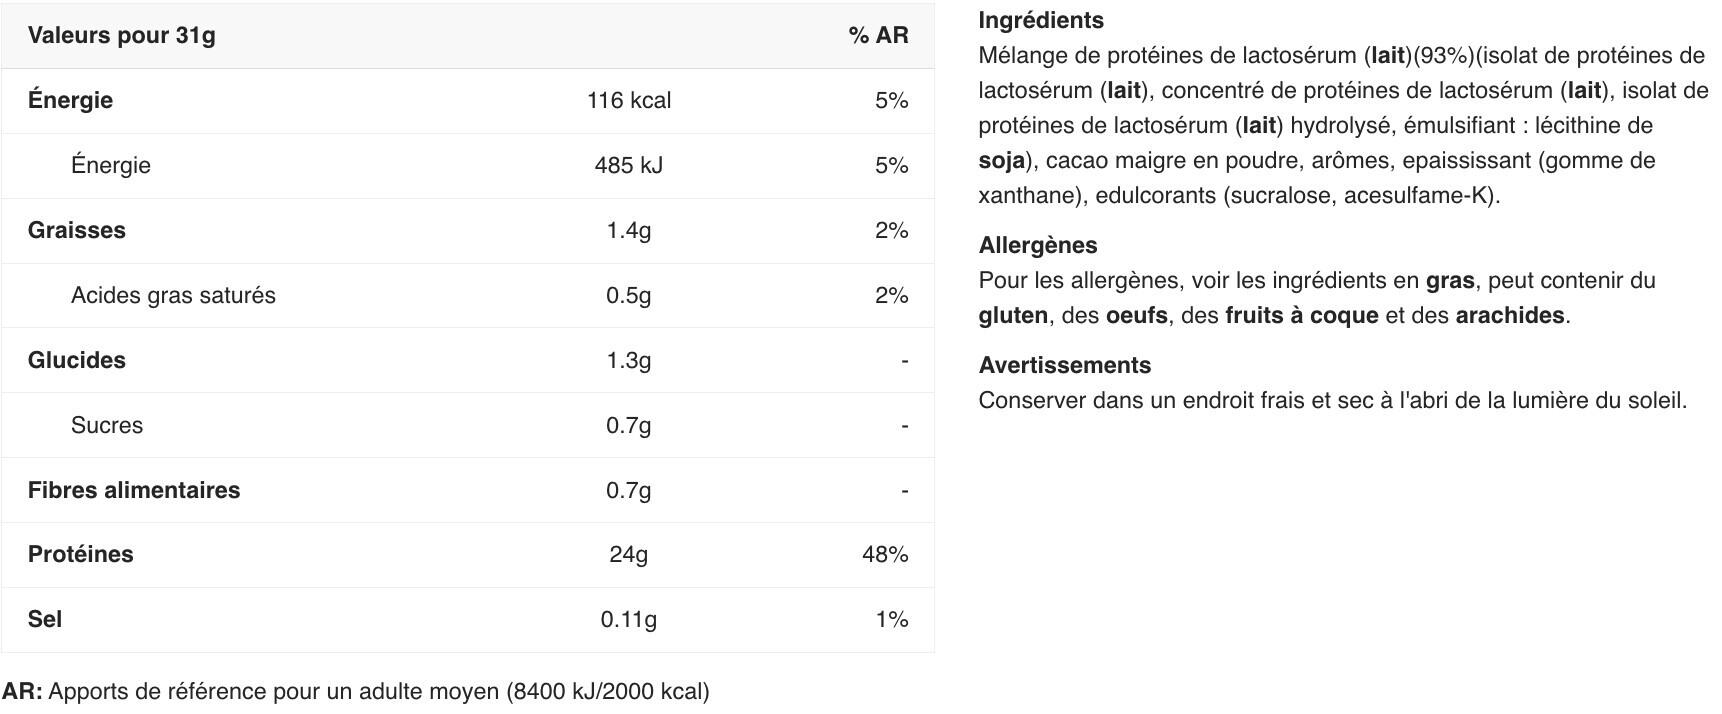The image size is (1722, 714).
Task: Select the 'Graisses' row label
Action: 77,230
